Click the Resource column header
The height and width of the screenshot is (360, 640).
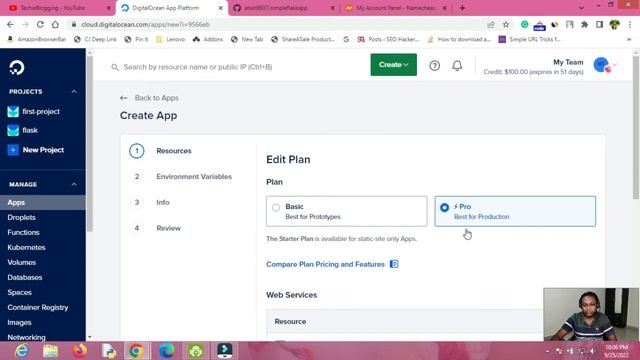tap(290, 322)
